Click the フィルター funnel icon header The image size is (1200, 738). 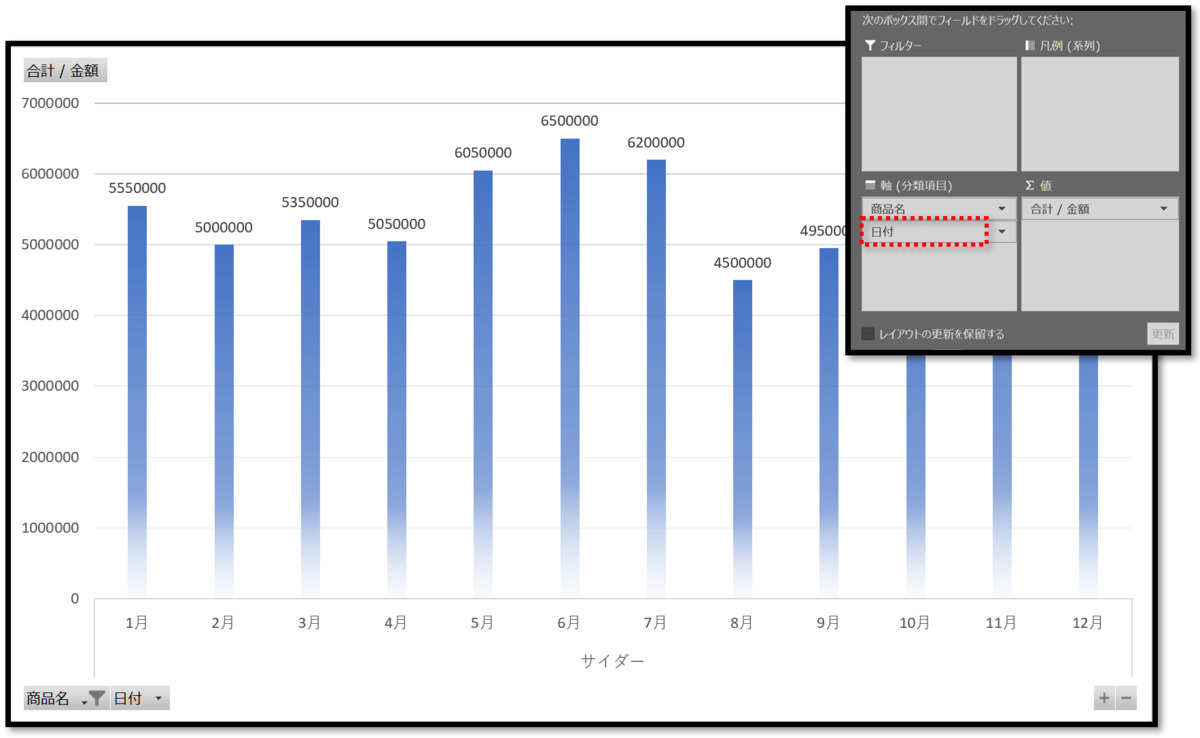tap(870, 46)
